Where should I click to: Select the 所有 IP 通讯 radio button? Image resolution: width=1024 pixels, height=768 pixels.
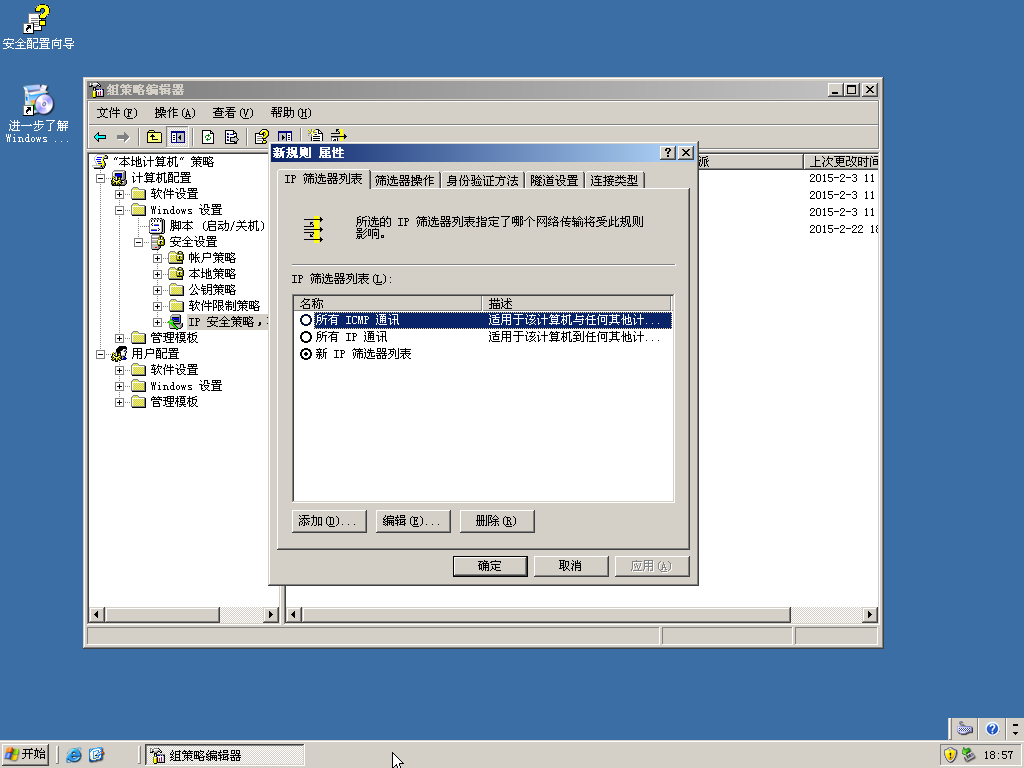click(x=306, y=337)
